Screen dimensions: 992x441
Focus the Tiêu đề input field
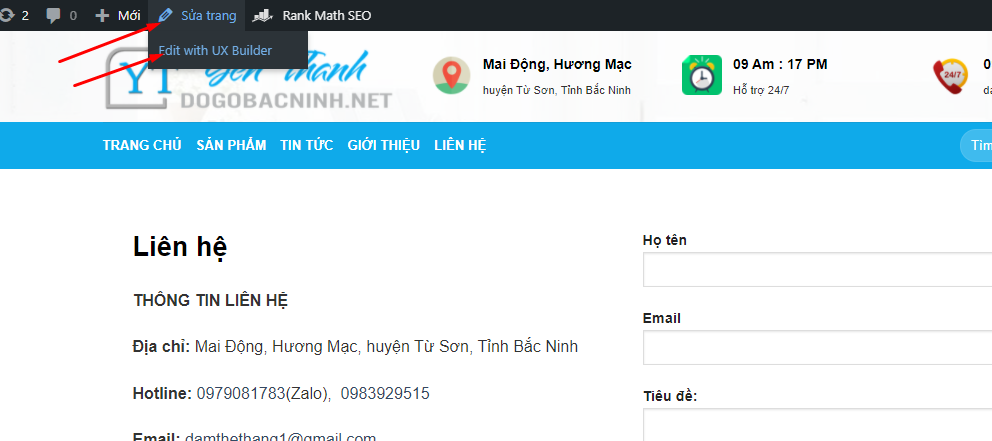(817, 425)
